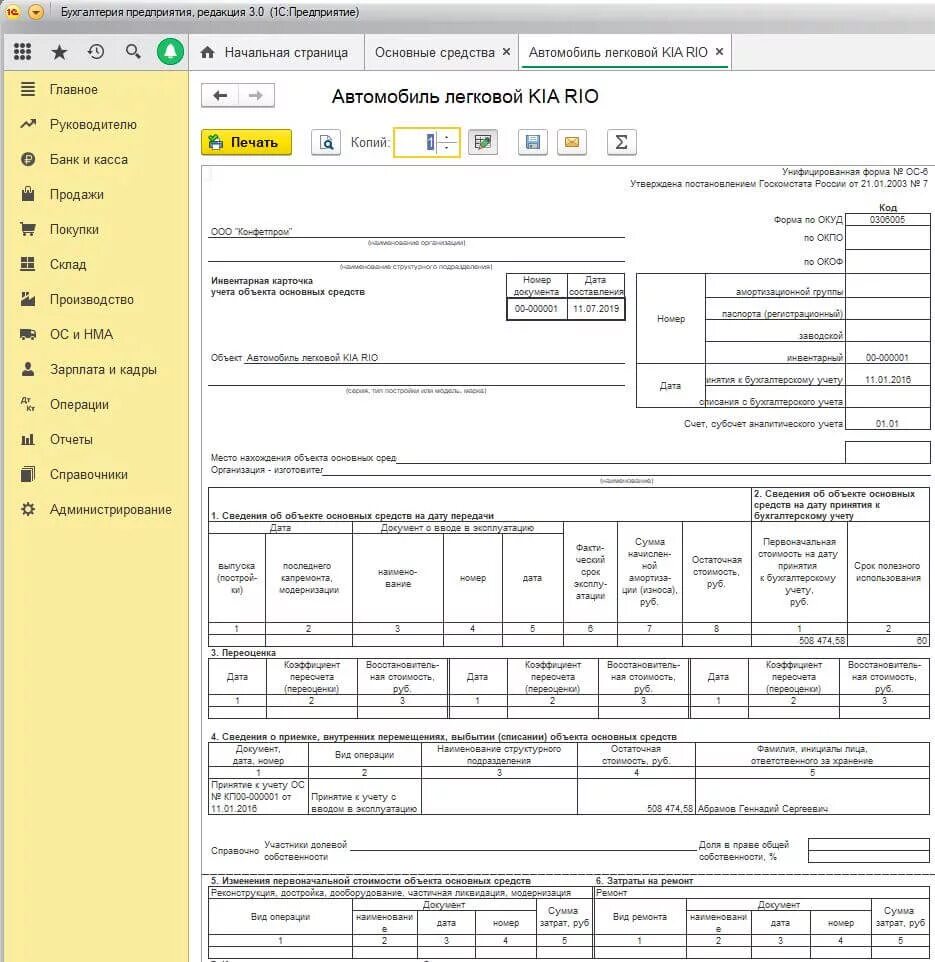
Task: Click organization name ООО "Конфетпром"
Action: click(251, 232)
